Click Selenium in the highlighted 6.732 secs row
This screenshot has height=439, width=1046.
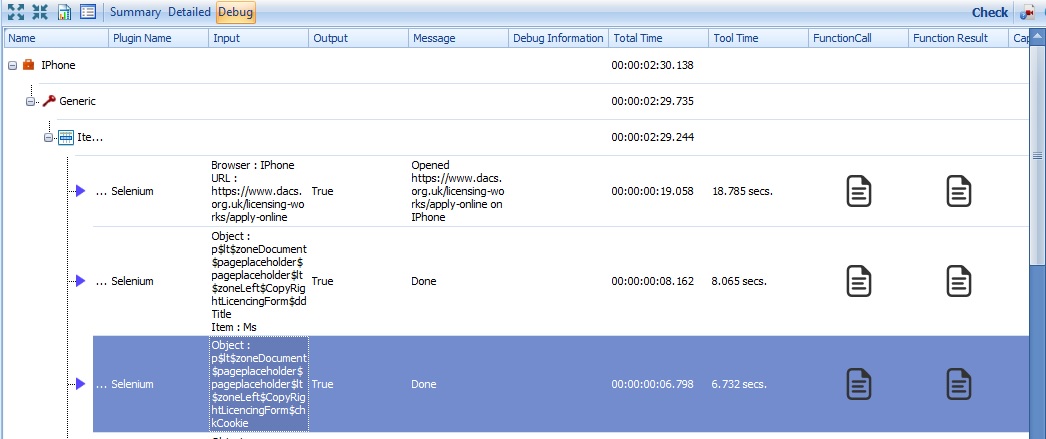132,384
